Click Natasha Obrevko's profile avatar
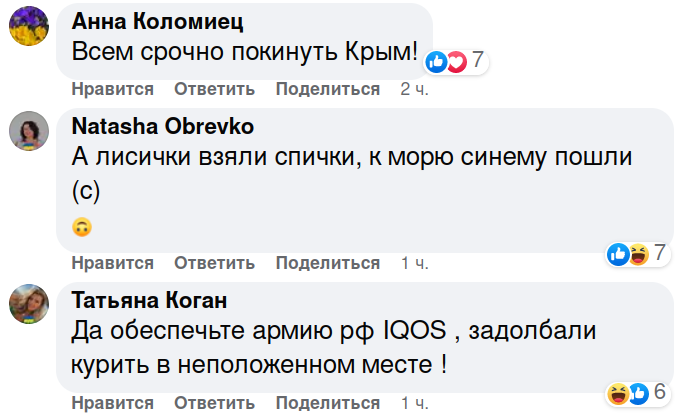694x420 pixels. 30,132
